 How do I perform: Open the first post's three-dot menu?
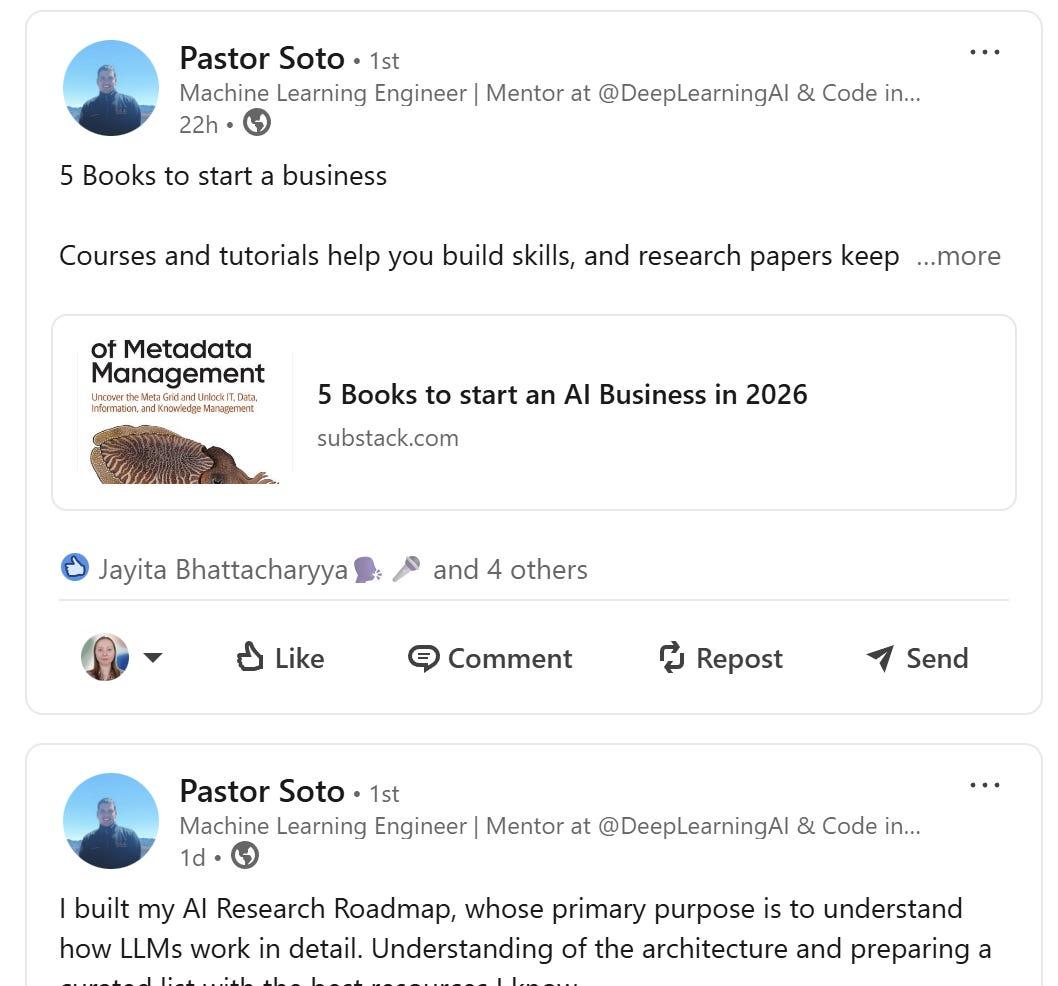[984, 52]
